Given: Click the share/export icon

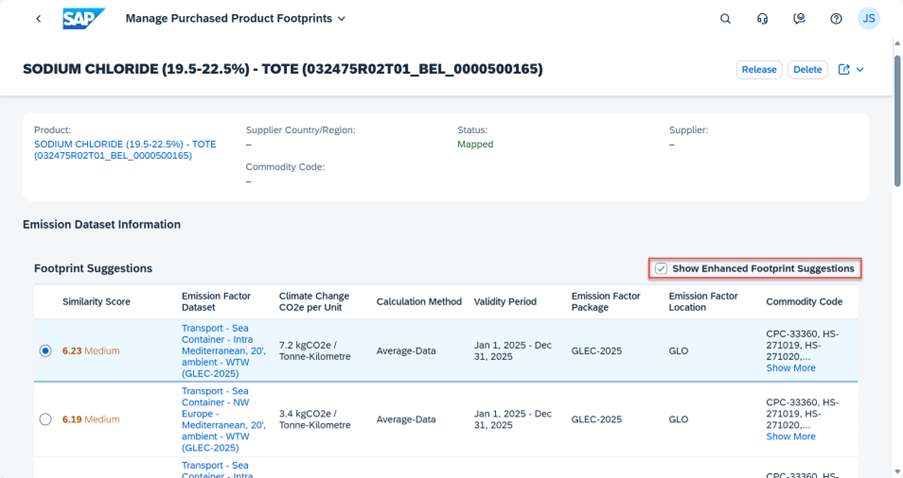Looking at the screenshot, I should click(844, 70).
